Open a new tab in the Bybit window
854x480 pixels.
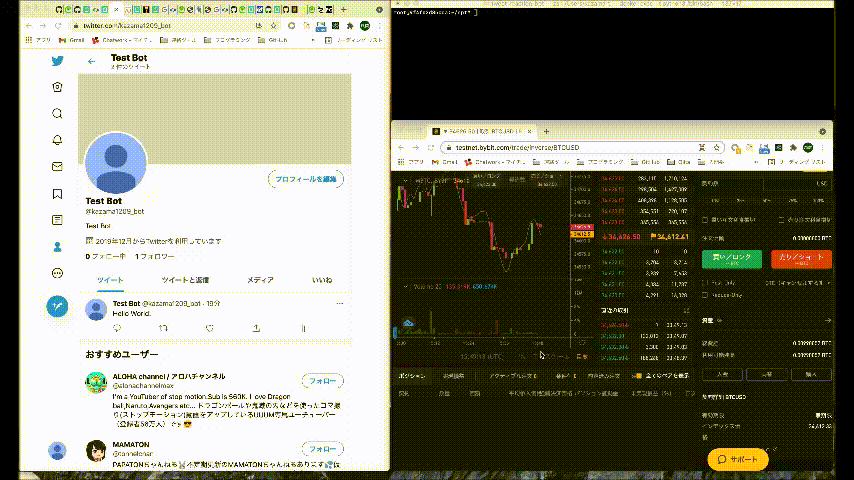[x=546, y=131]
